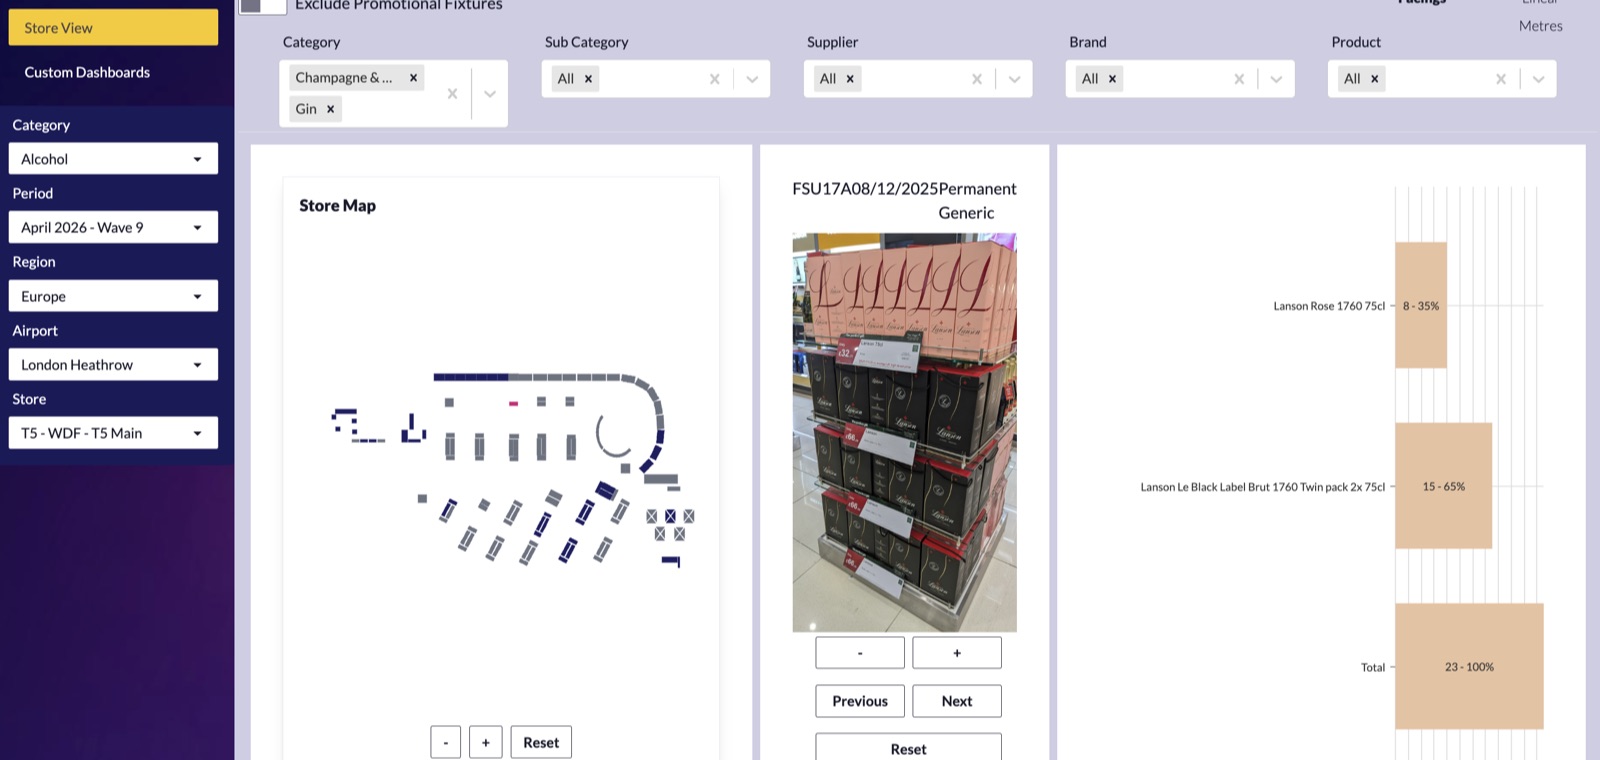Clear all Category filter selections
Image resolution: width=1600 pixels, height=760 pixels.
tap(452, 93)
